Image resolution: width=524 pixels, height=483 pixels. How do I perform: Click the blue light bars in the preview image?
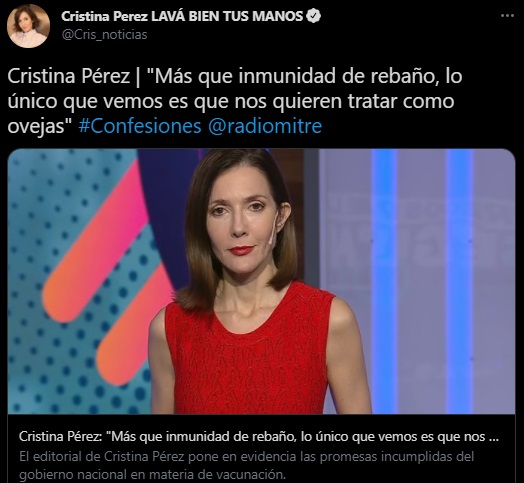(422, 281)
